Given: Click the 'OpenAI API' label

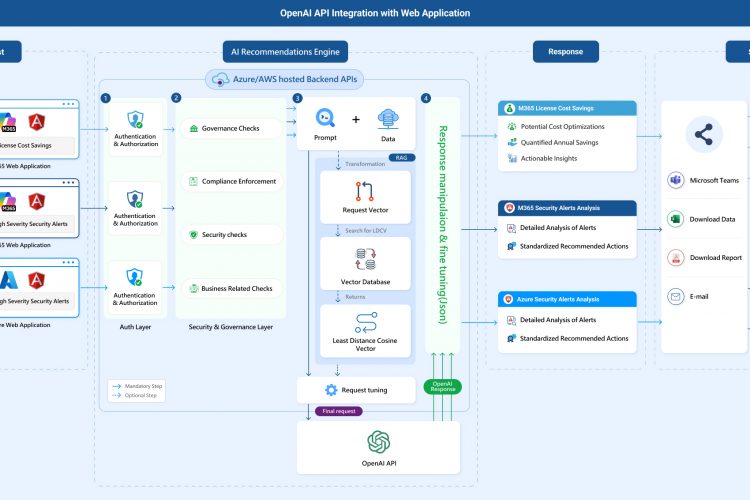Looking at the screenshot, I should click(x=379, y=463).
